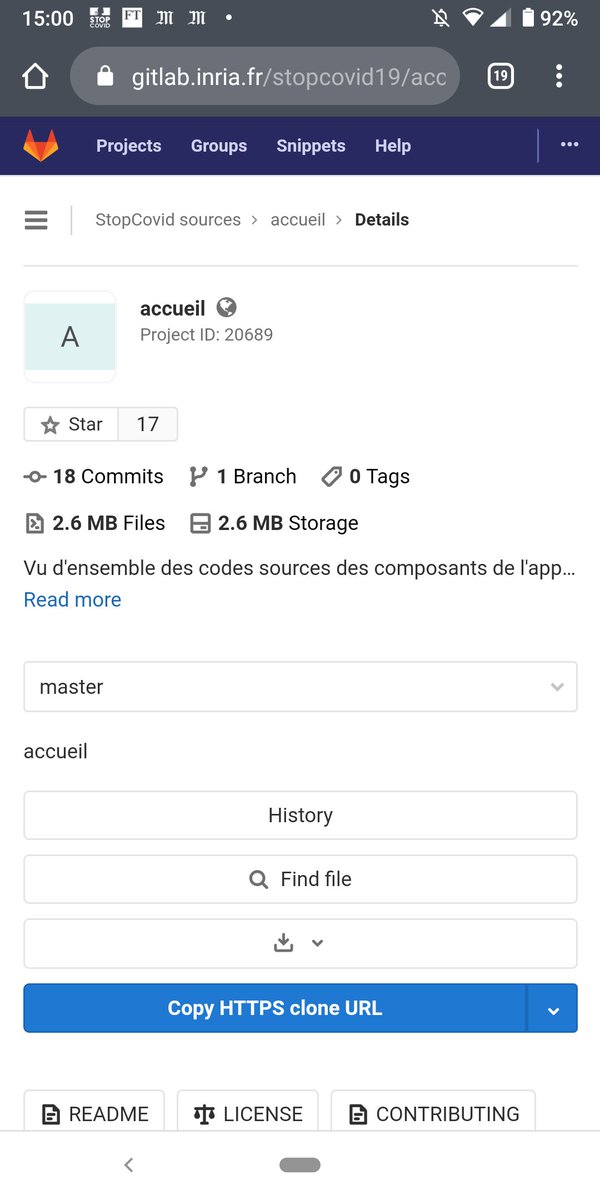
Task: Tap Project ID: 20689 text
Action: point(206,335)
